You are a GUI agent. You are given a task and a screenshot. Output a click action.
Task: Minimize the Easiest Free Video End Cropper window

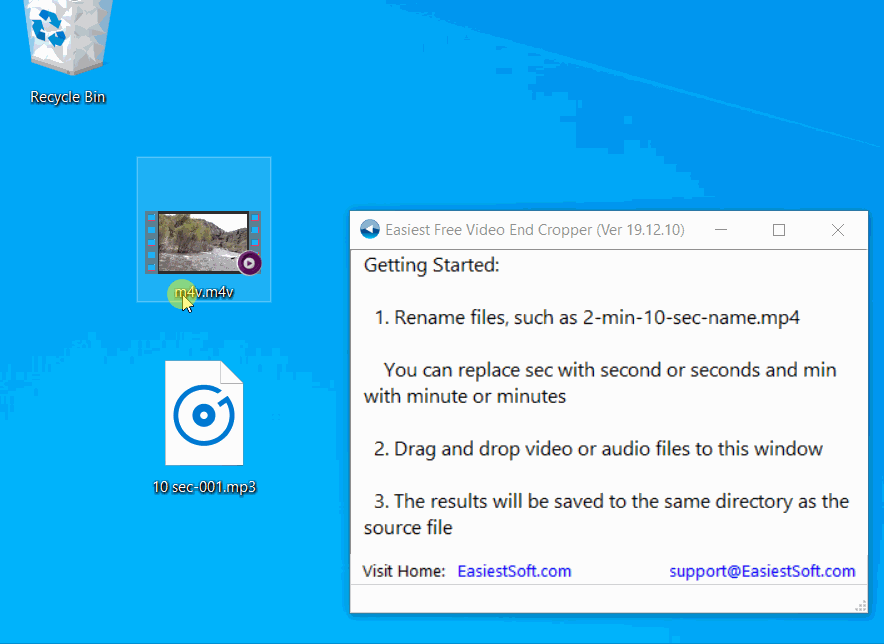[721, 230]
